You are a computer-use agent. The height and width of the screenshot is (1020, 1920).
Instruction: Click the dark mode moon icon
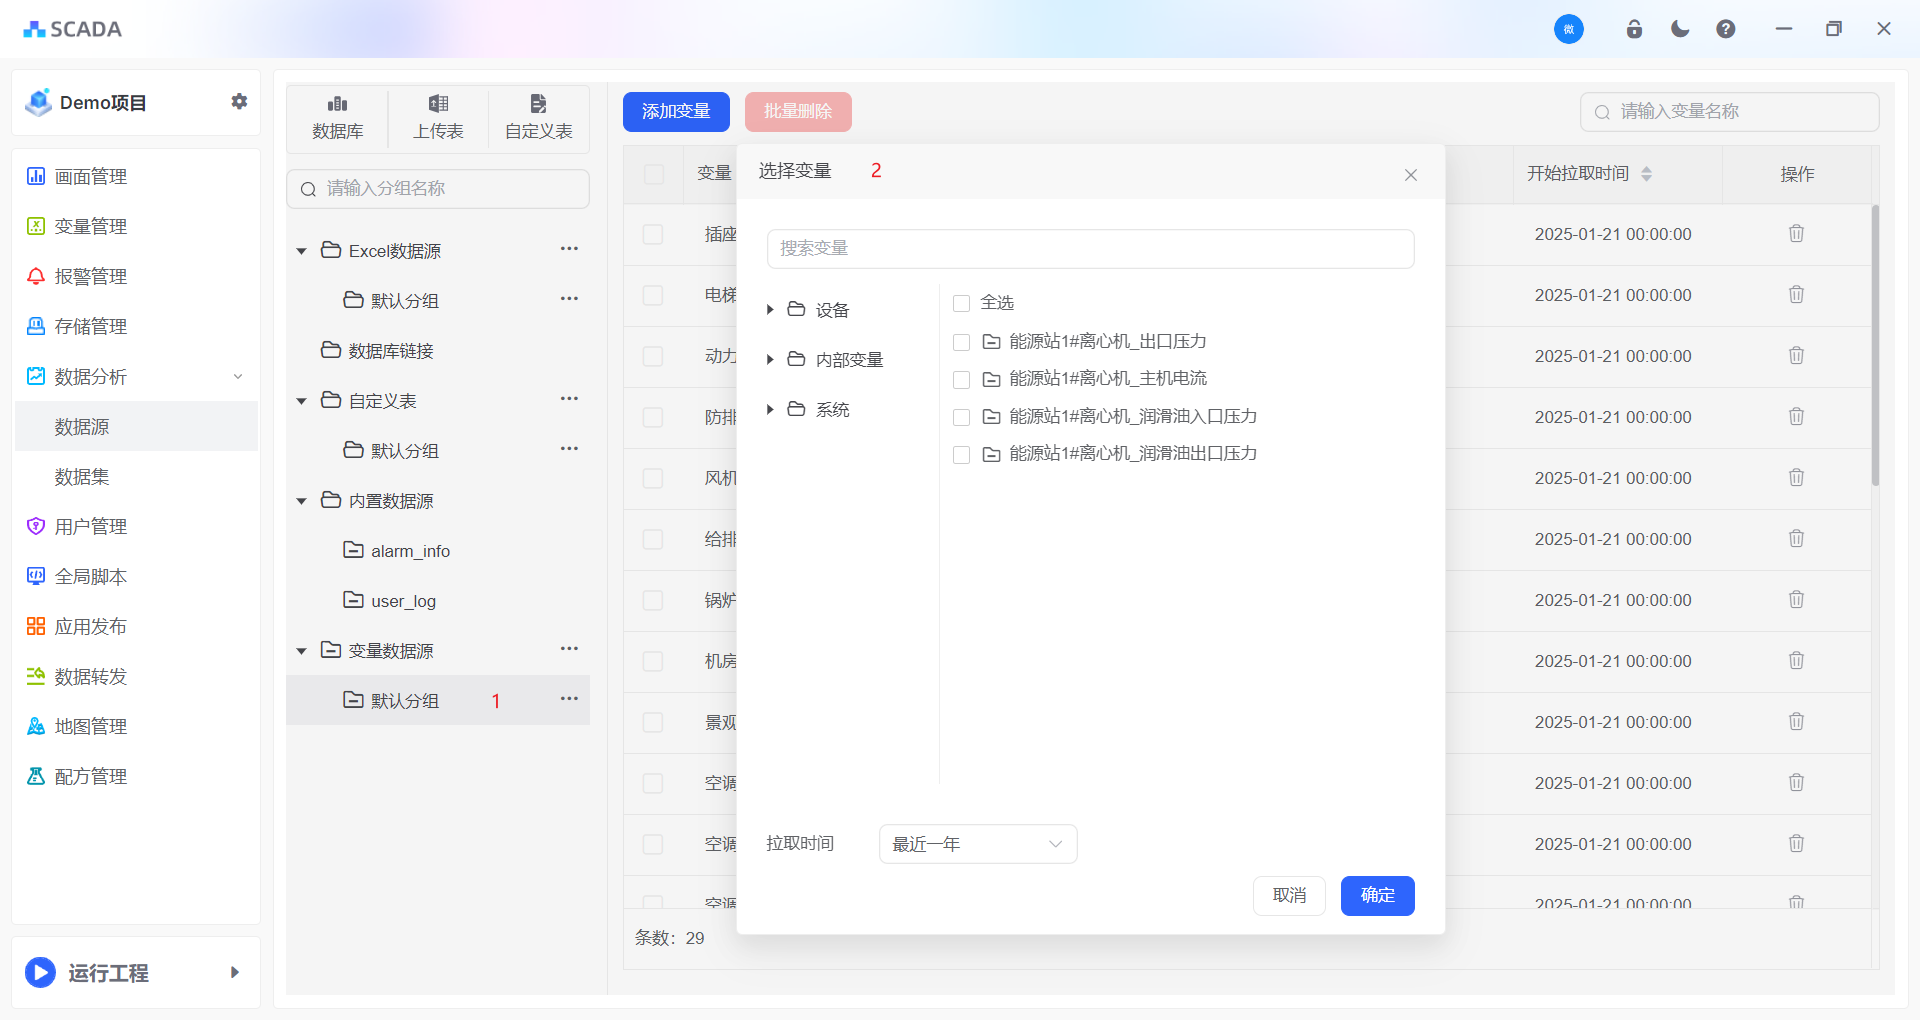point(1680,29)
